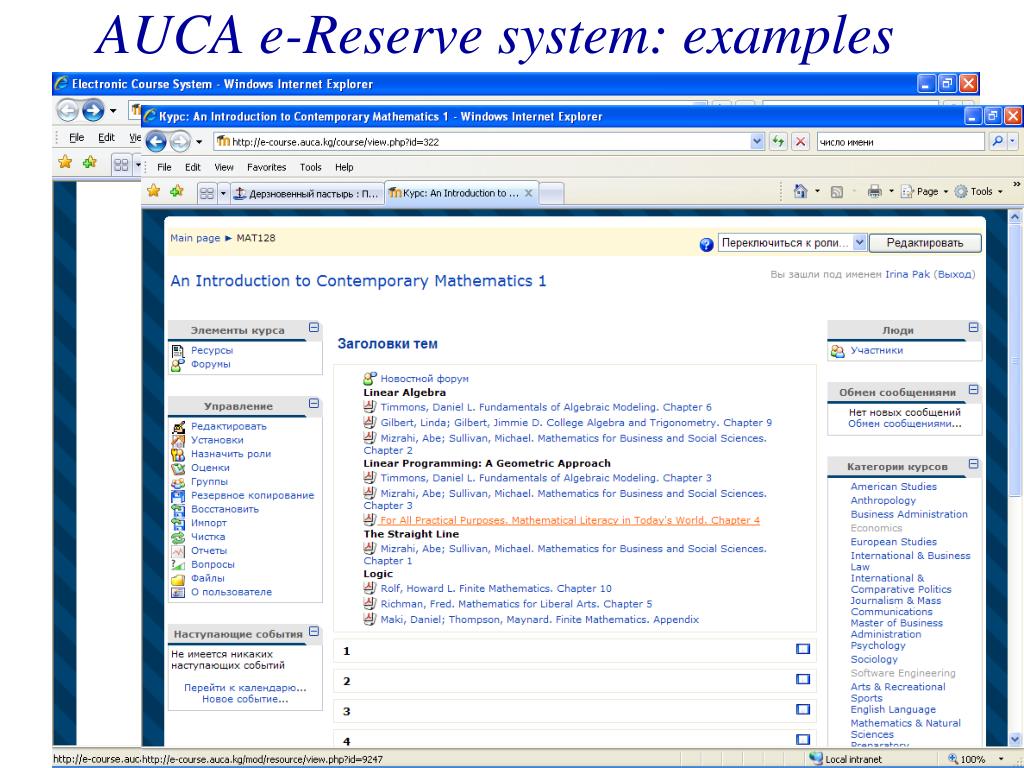Open the American Studies category link
1024x768 pixels.
coord(893,487)
